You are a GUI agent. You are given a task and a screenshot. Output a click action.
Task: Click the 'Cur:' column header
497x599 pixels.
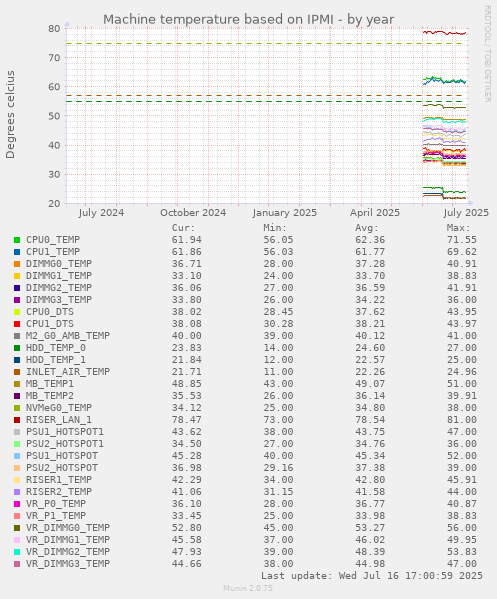183,228
